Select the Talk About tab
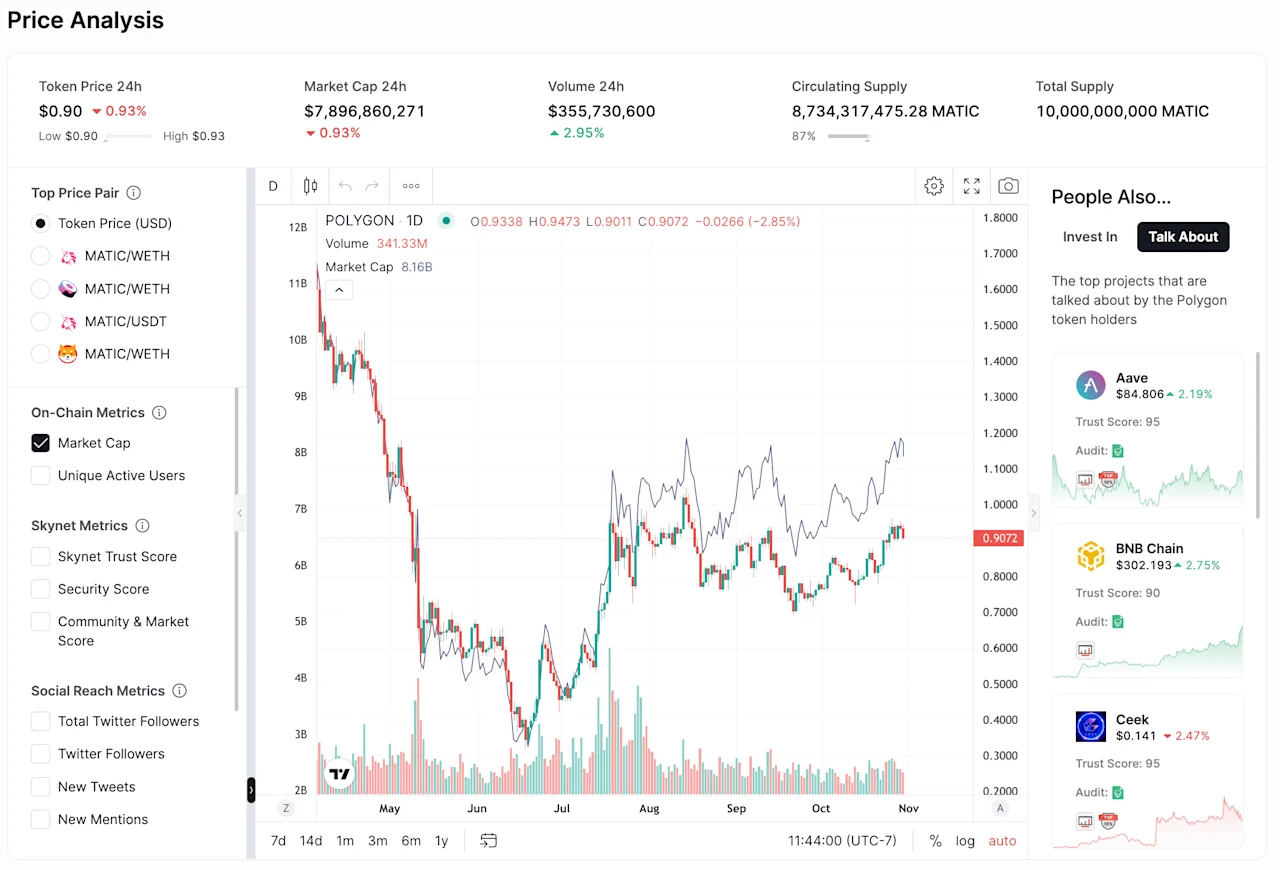Screen dimensions: 1280x870 (x=1183, y=237)
